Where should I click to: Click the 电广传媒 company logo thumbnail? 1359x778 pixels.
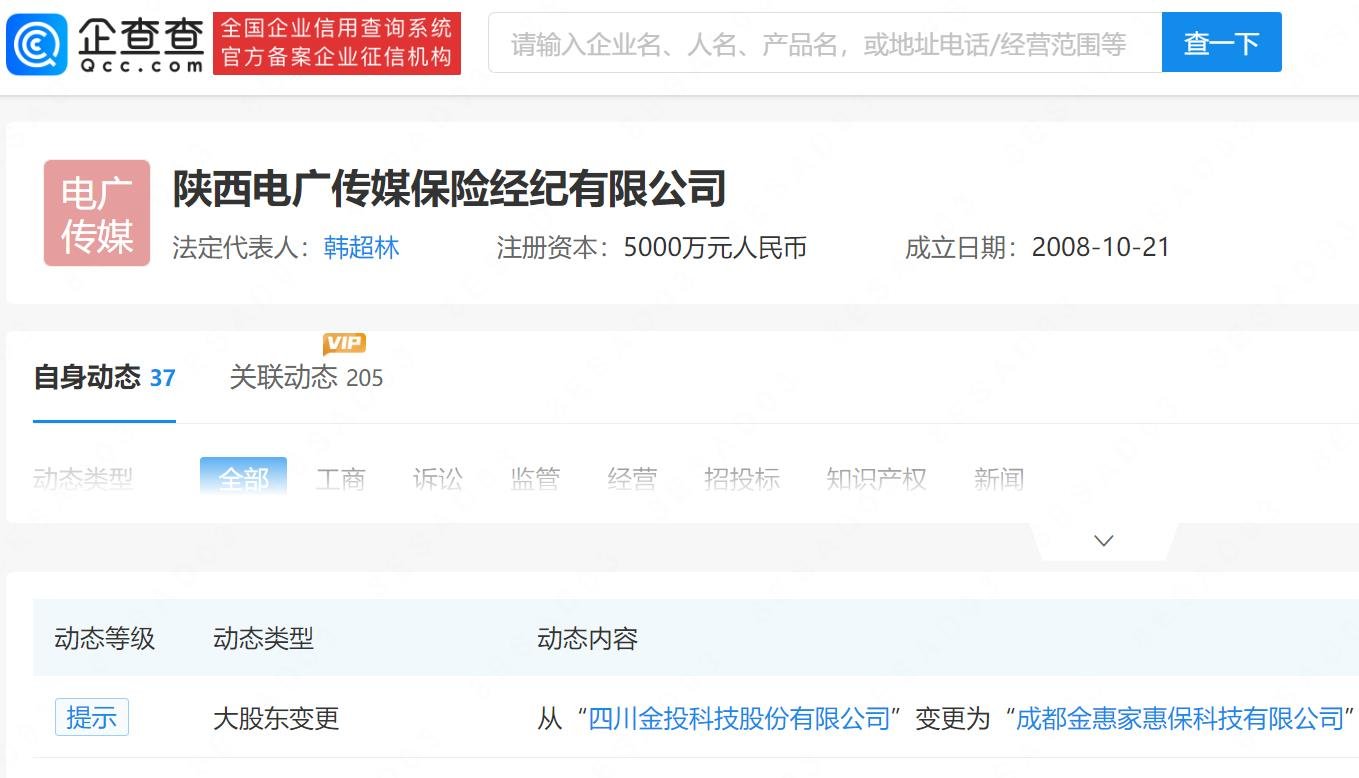point(97,213)
